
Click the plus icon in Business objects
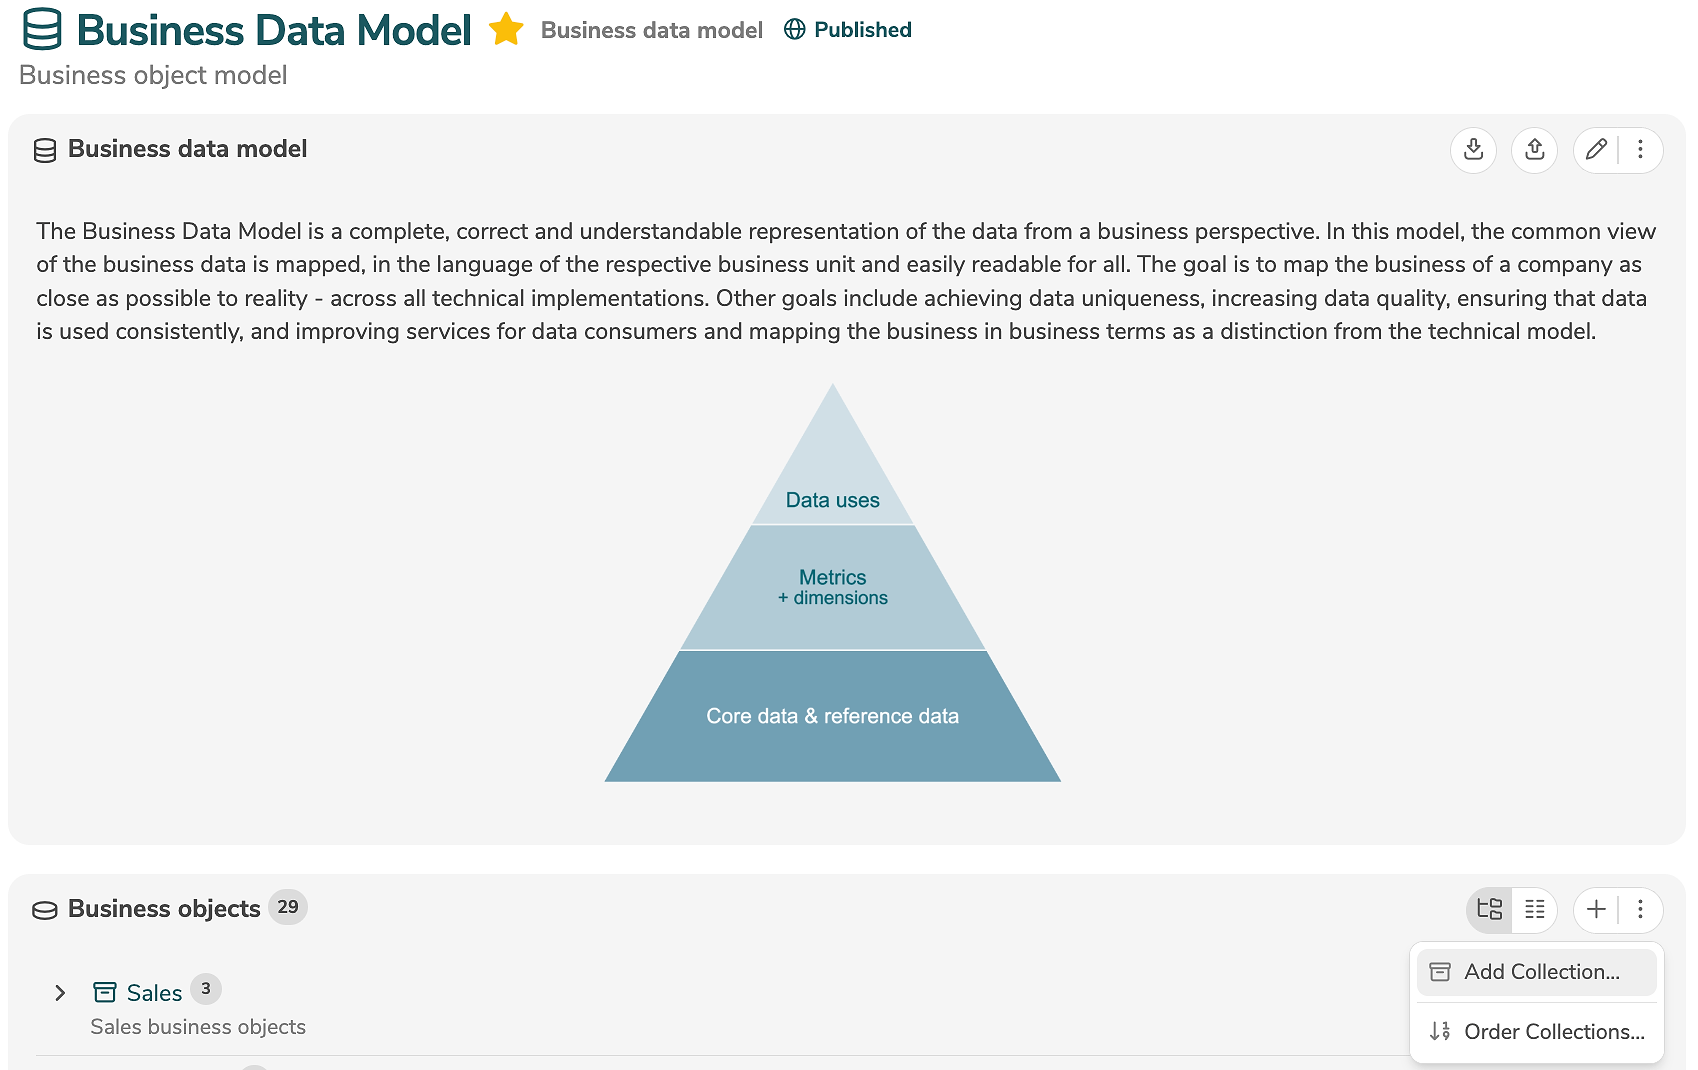(x=1596, y=909)
